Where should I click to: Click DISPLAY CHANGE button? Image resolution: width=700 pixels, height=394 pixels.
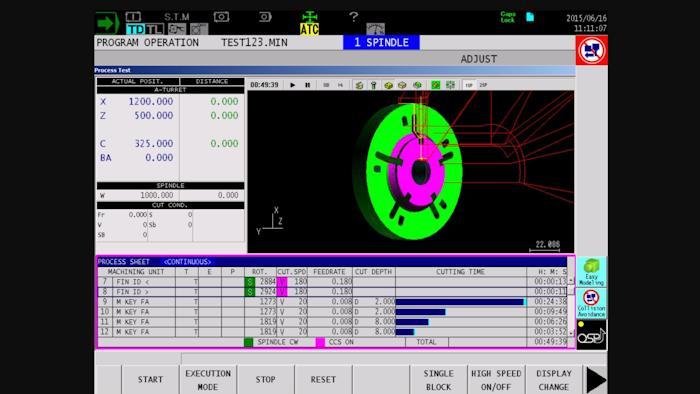pos(554,379)
